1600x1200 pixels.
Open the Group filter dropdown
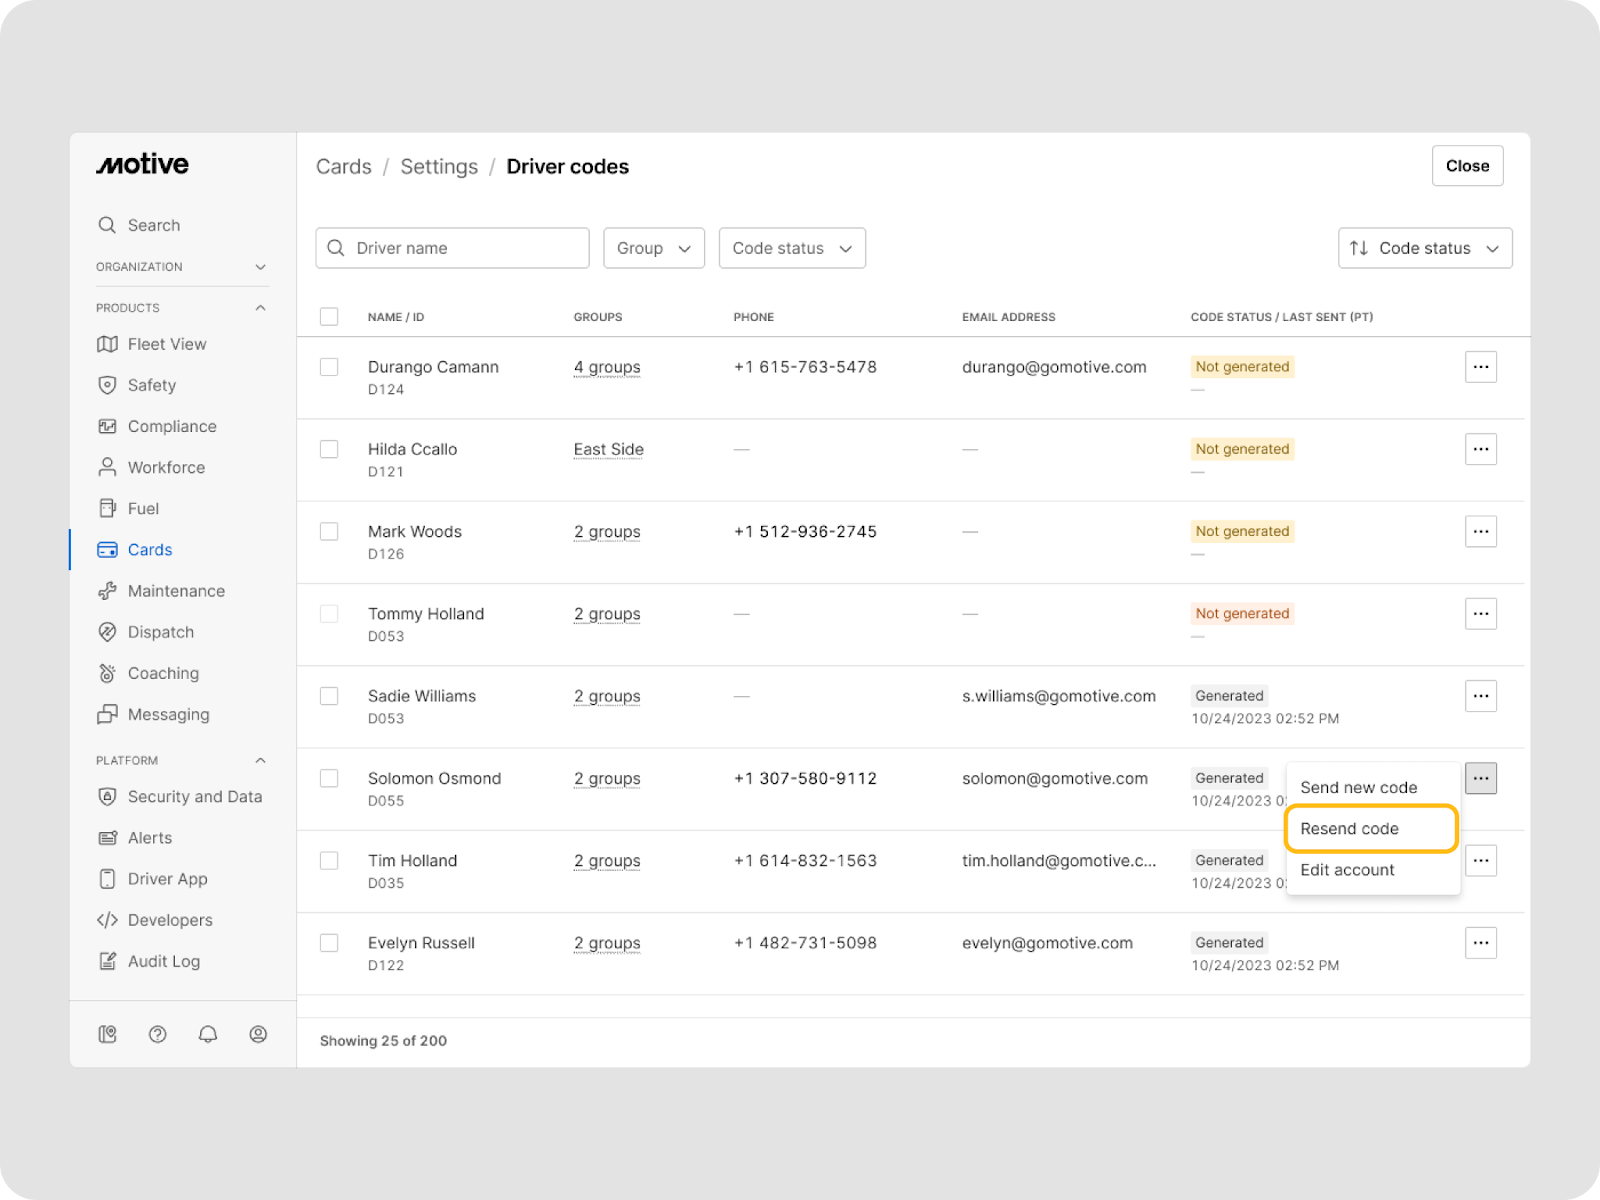654,248
